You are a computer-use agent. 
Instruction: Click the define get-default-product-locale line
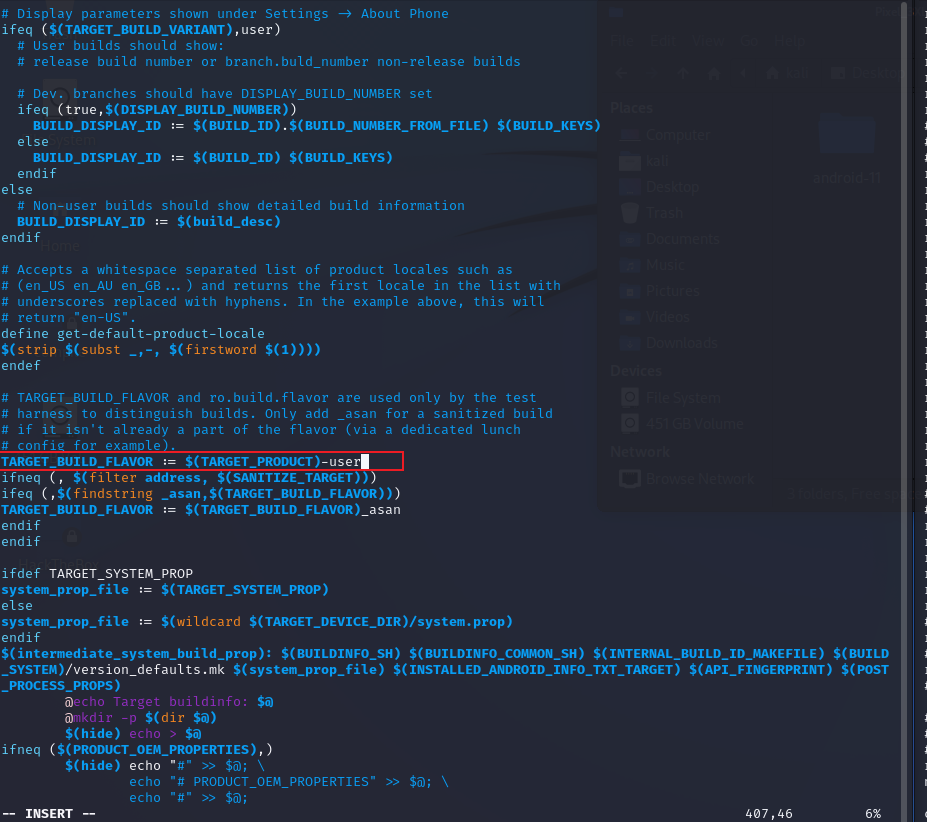click(x=132, y=333)
